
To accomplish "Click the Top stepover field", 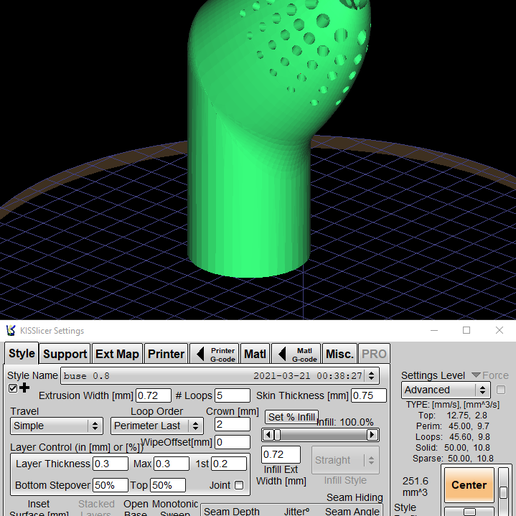I will click(168, 485).
